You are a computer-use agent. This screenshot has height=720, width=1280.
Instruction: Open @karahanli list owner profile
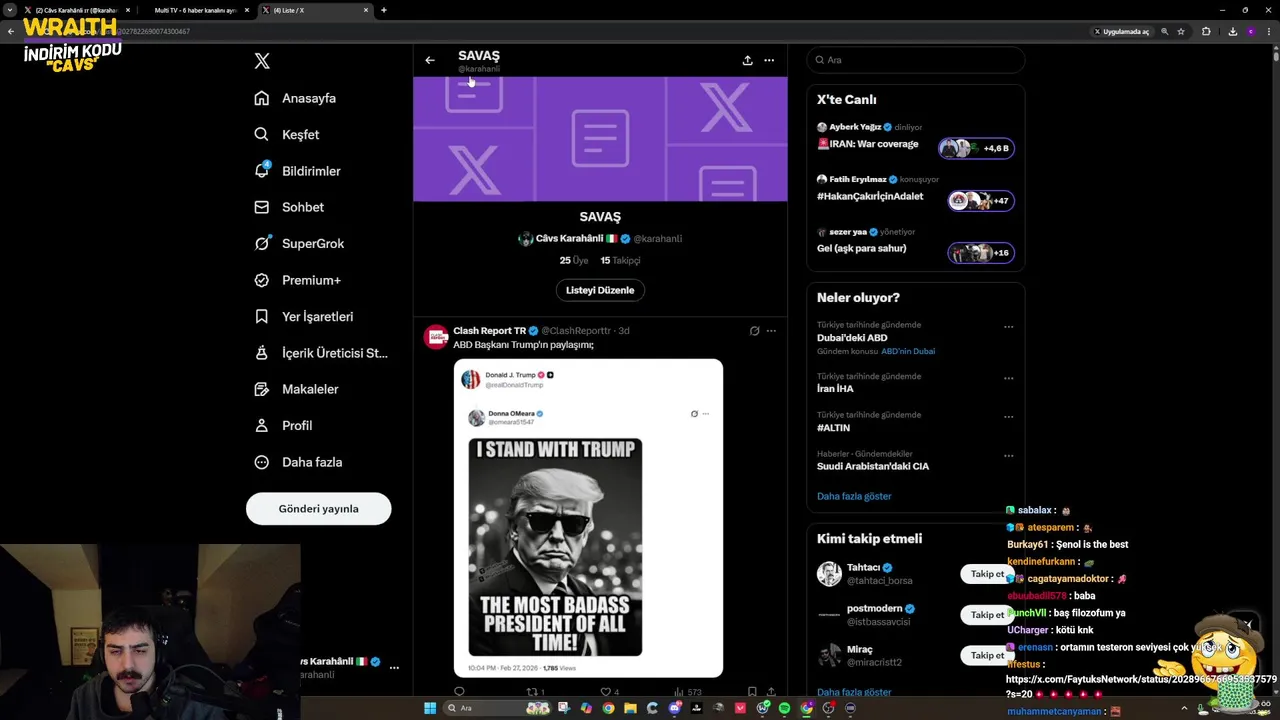pyautogui.click(x=658, y=239)
